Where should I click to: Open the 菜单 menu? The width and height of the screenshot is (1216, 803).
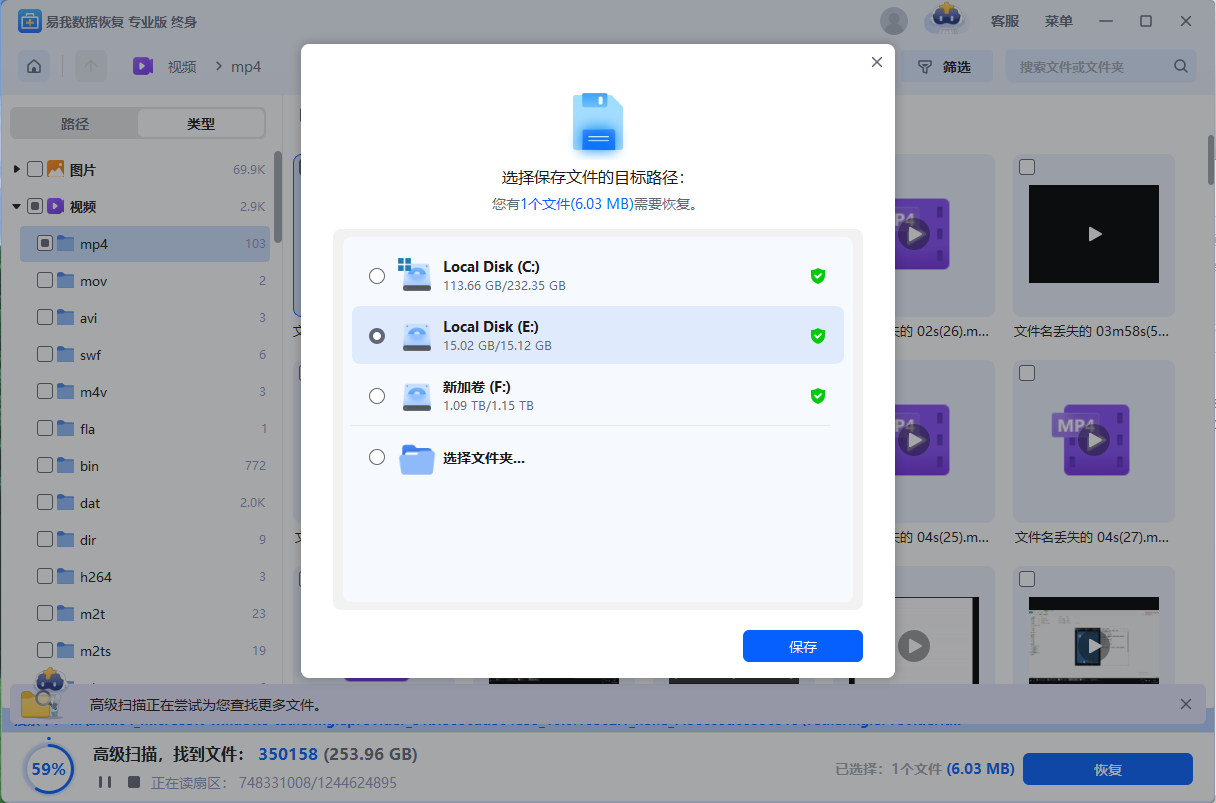click(1059, 21)
